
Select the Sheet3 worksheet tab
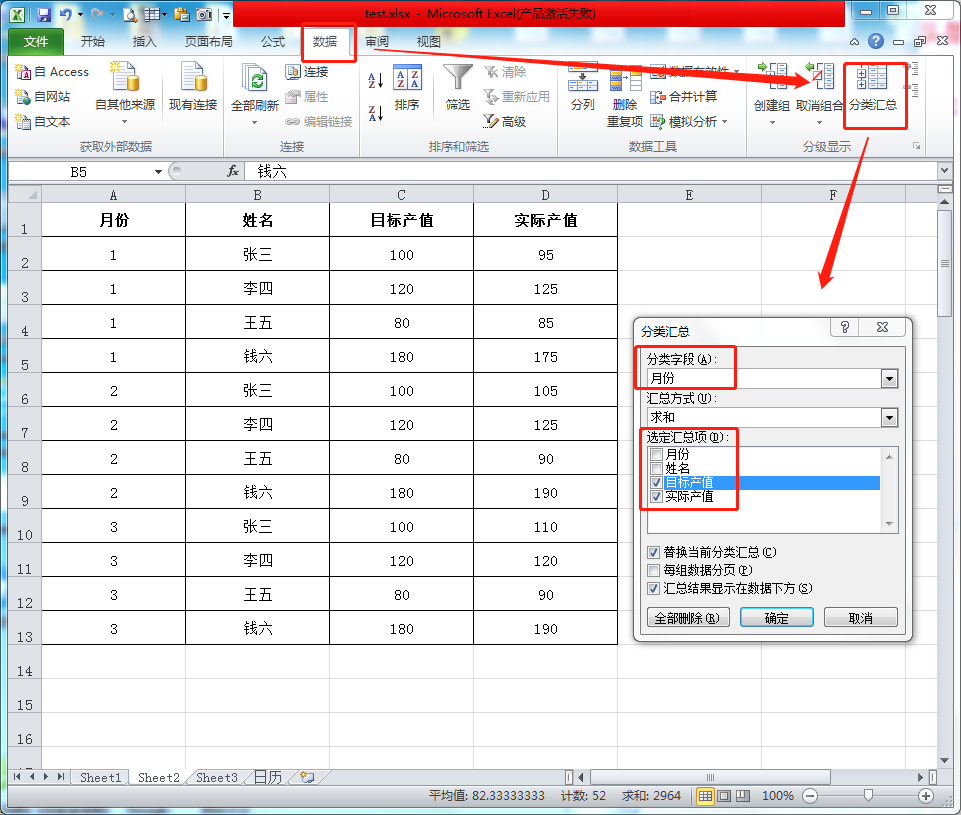(x=216, y=778)
